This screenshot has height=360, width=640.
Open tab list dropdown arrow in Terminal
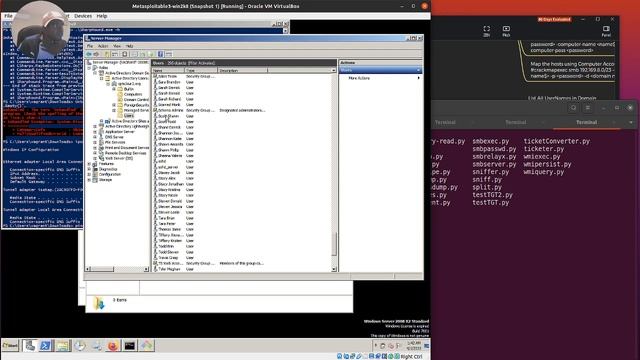coord(631,122)
